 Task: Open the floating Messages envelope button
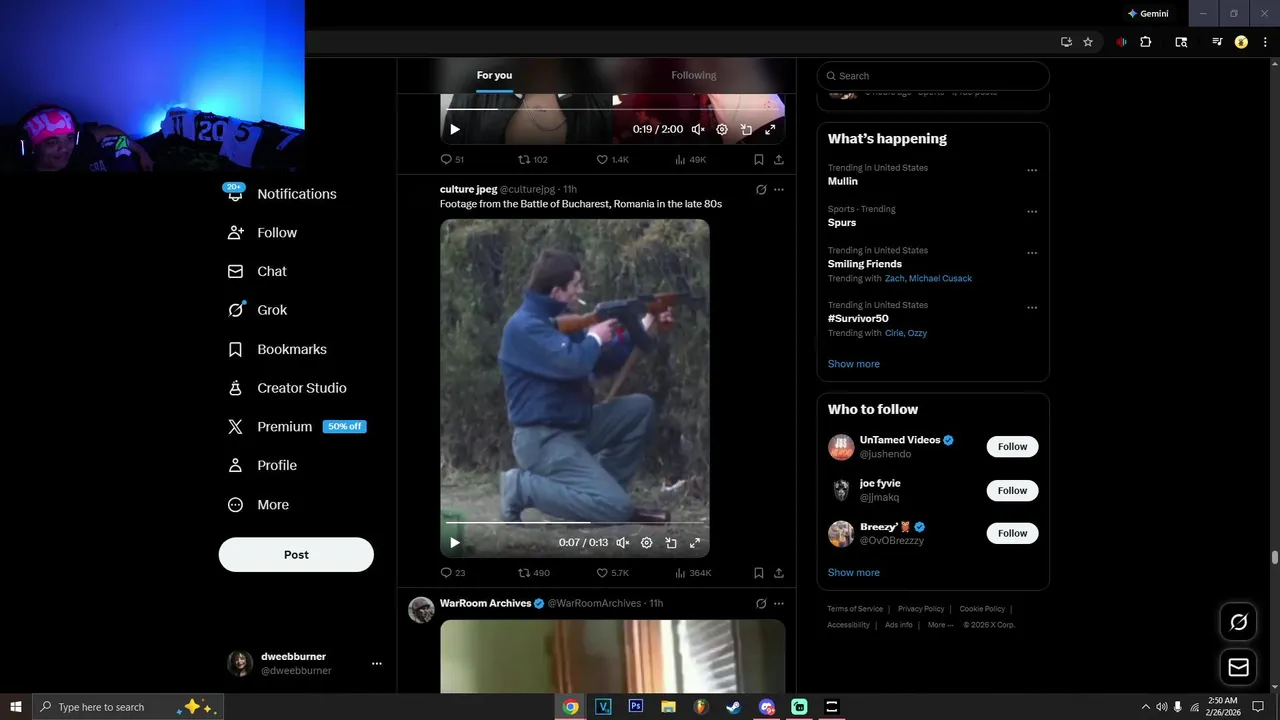pyautogui.click(x=1239, y=667)
